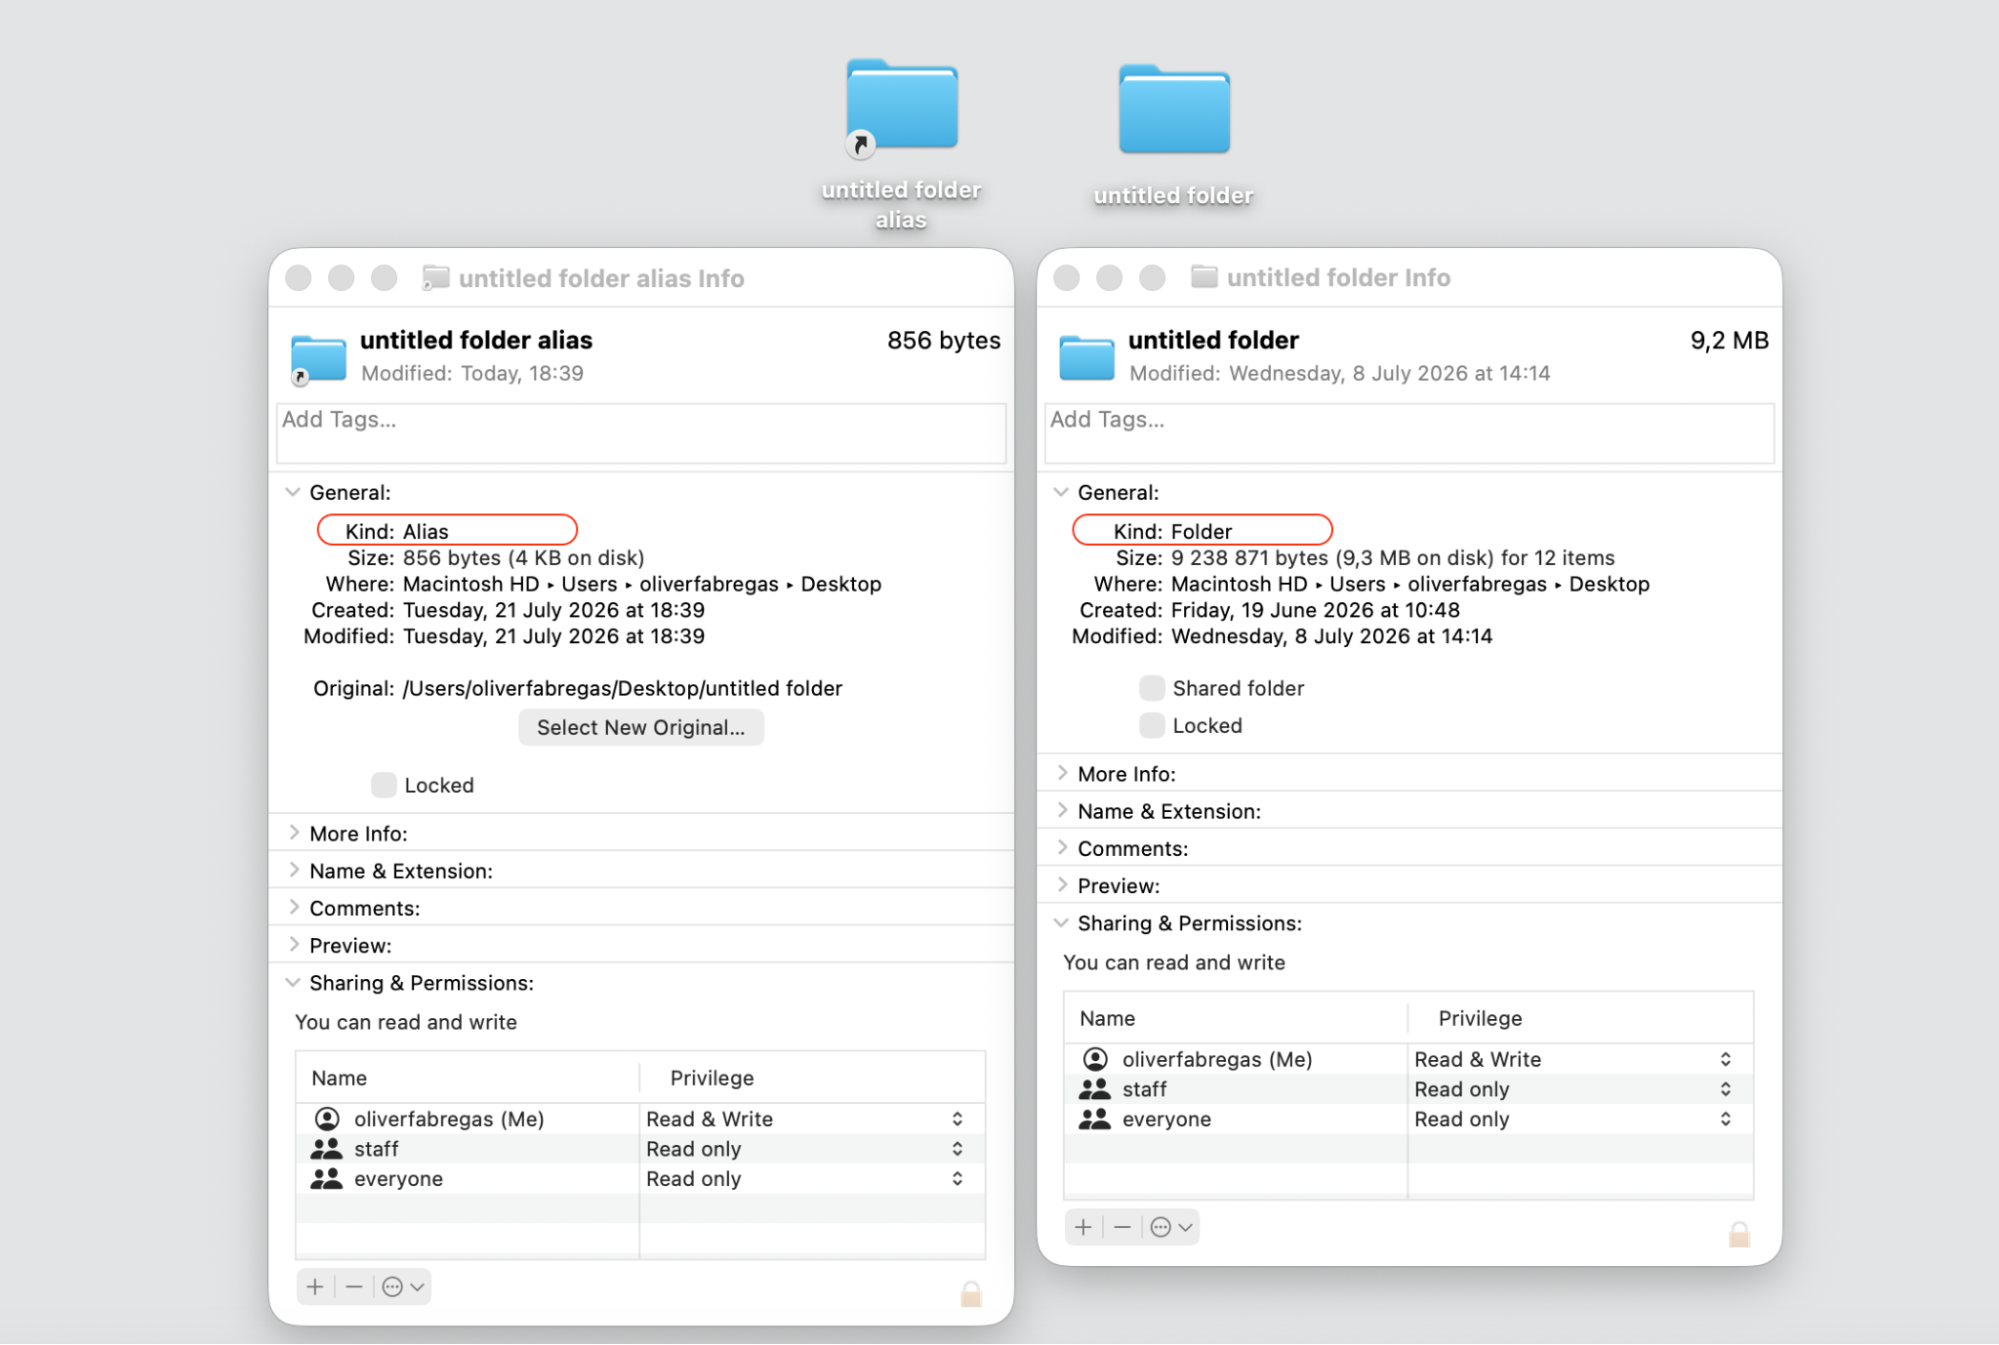Click staff group icon in untitled folder Info
The width and height of the screenshot is (1999, 1345).
point(1094,1088)
